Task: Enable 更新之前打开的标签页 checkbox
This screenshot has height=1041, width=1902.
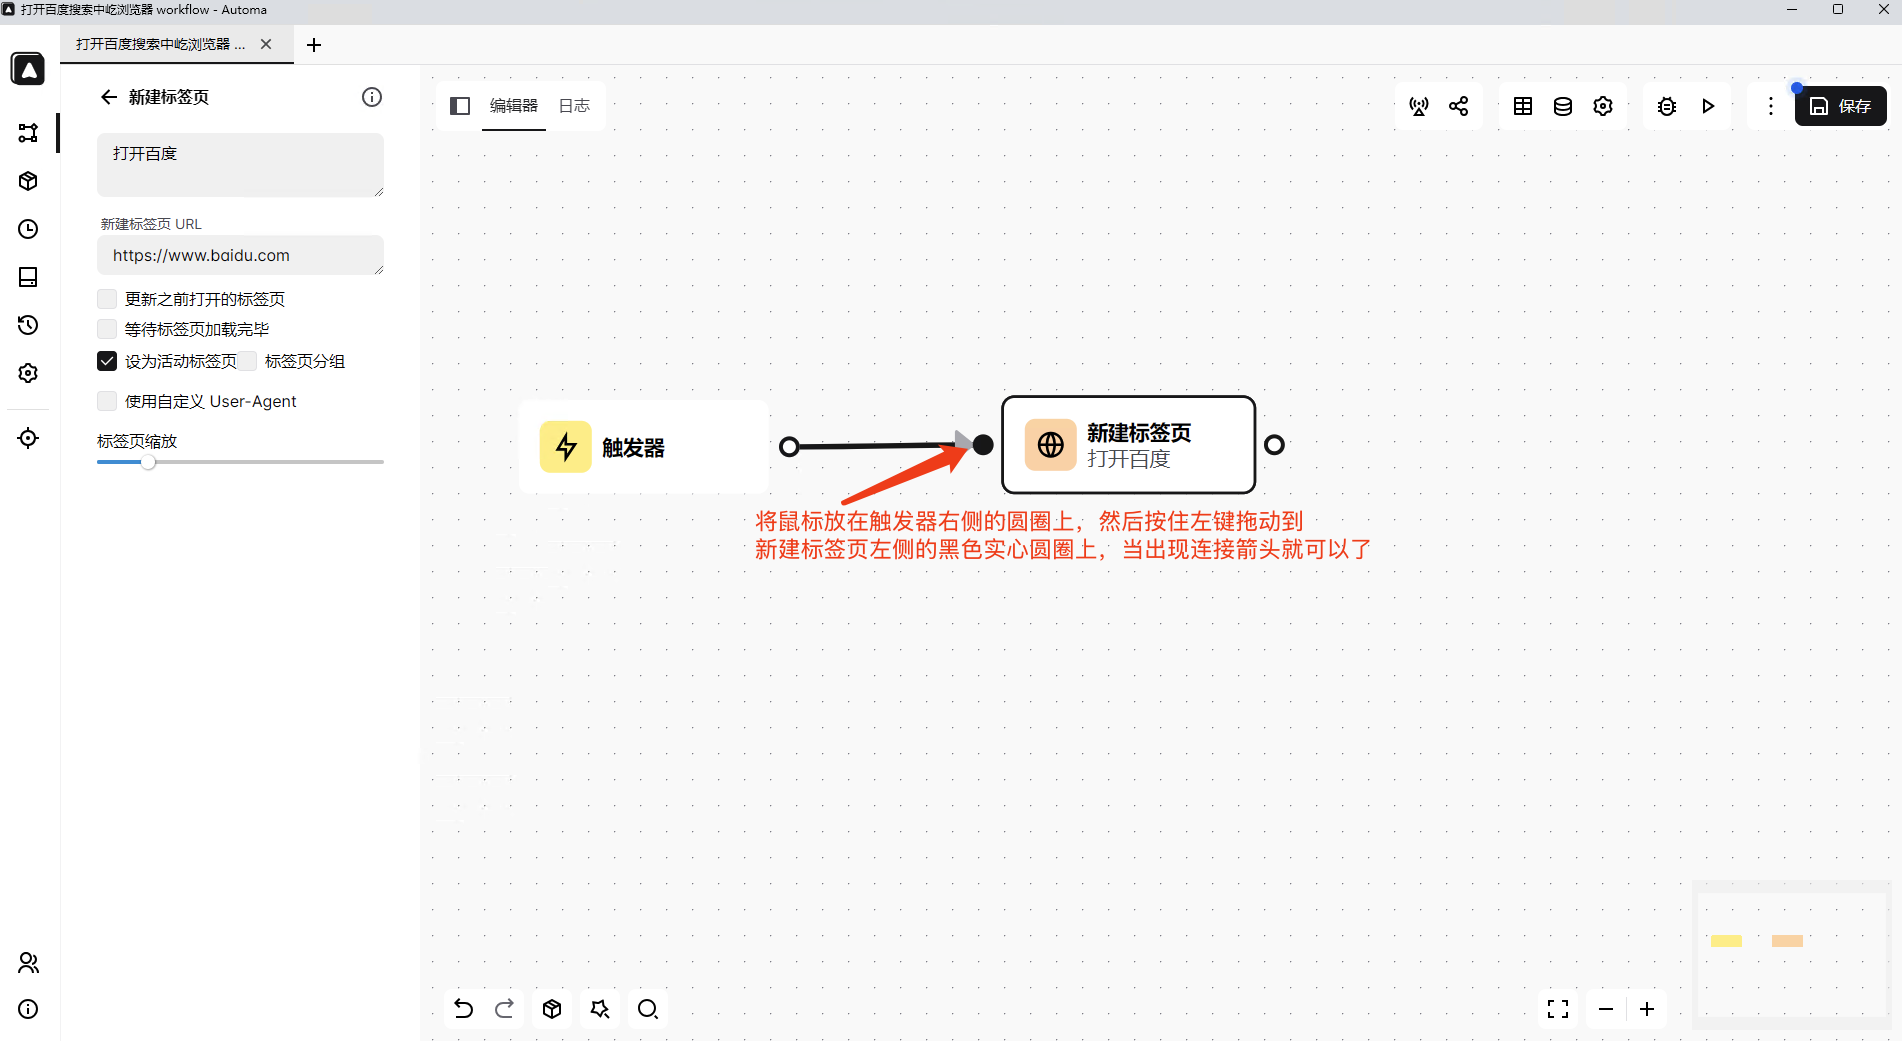Action: [107, 299]
